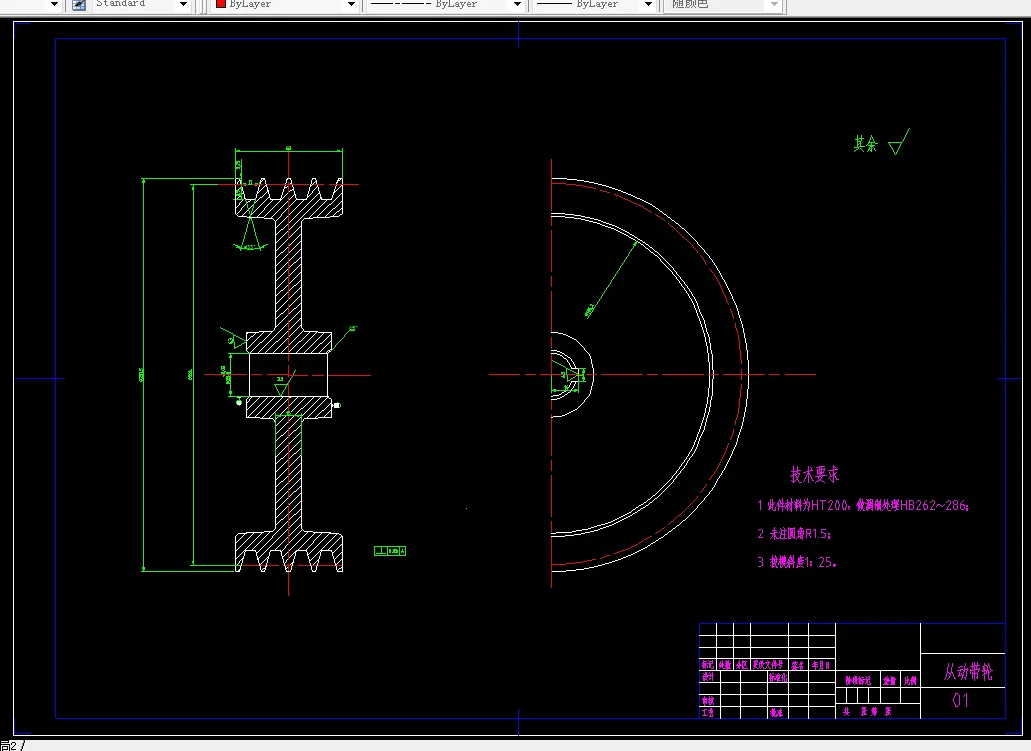Screen dimensions: 1031x751
Task: Select the 其余 surface finish text
Action: 865,144
